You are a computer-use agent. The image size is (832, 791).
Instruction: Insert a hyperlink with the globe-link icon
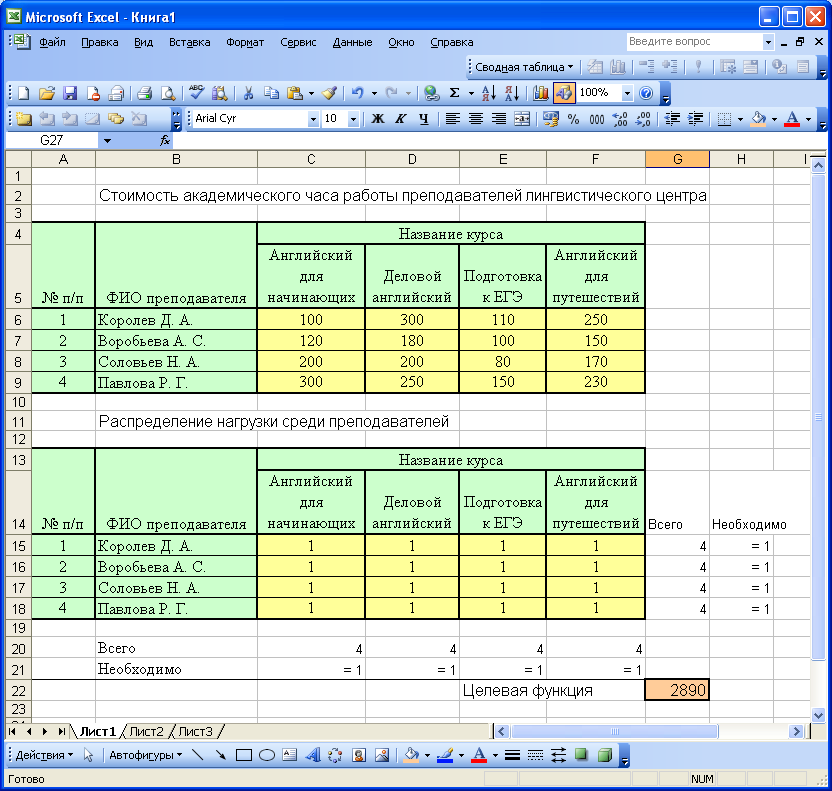click(431, 93)
